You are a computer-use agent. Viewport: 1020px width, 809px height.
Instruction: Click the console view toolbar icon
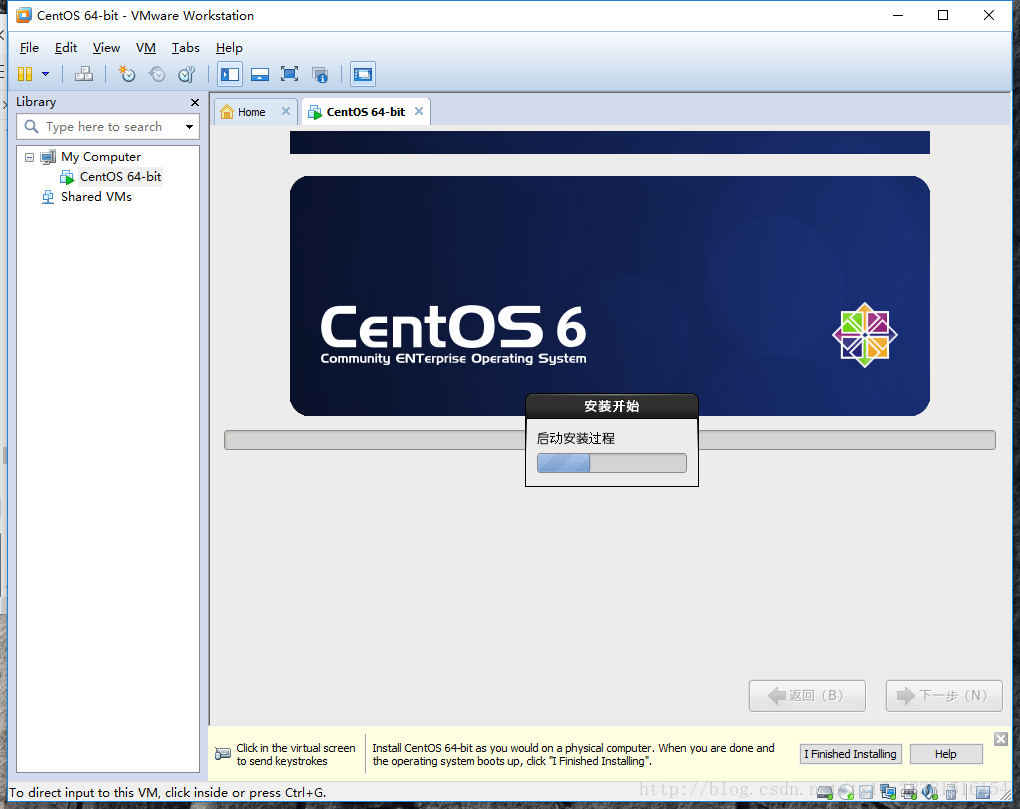[x=363, y=74]
